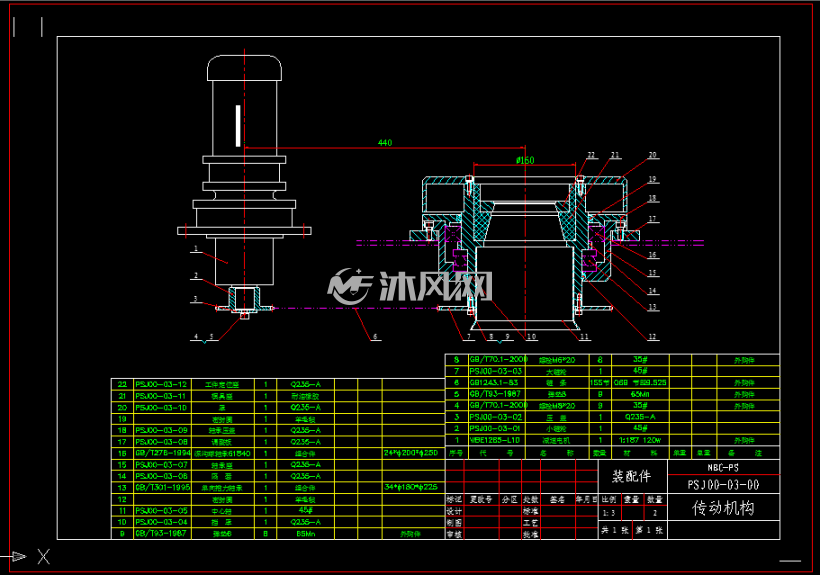The image size is (820, 575).
Task: Click part code PSJ00-03-12 in parts list
Action: pos(161,384)
